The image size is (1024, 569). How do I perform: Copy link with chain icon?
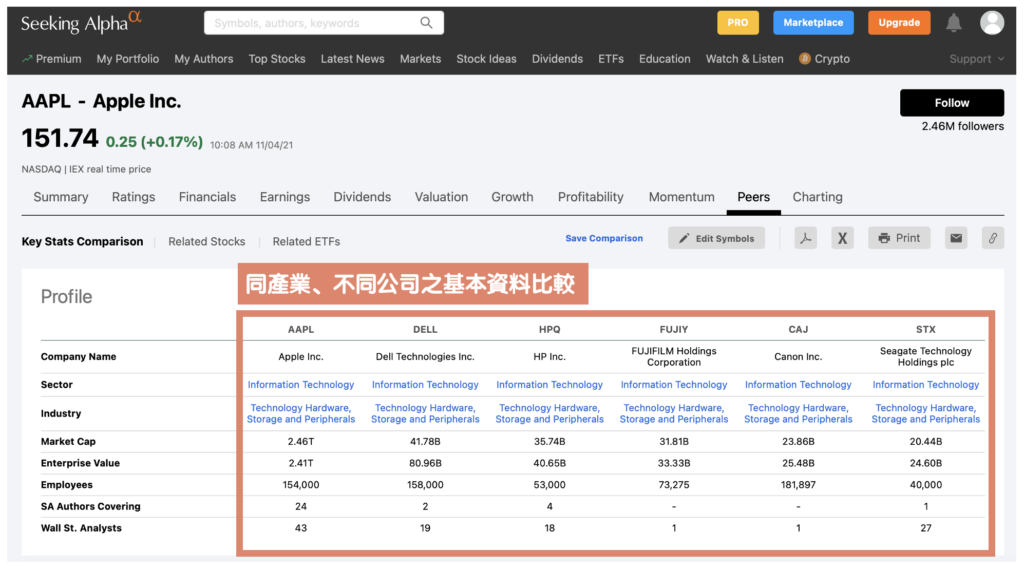tap(993, 238)
